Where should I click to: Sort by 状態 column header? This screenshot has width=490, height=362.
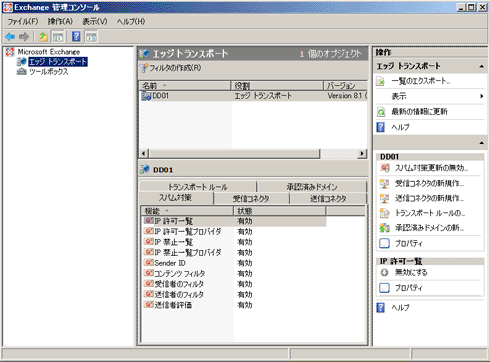pos(280,211)
